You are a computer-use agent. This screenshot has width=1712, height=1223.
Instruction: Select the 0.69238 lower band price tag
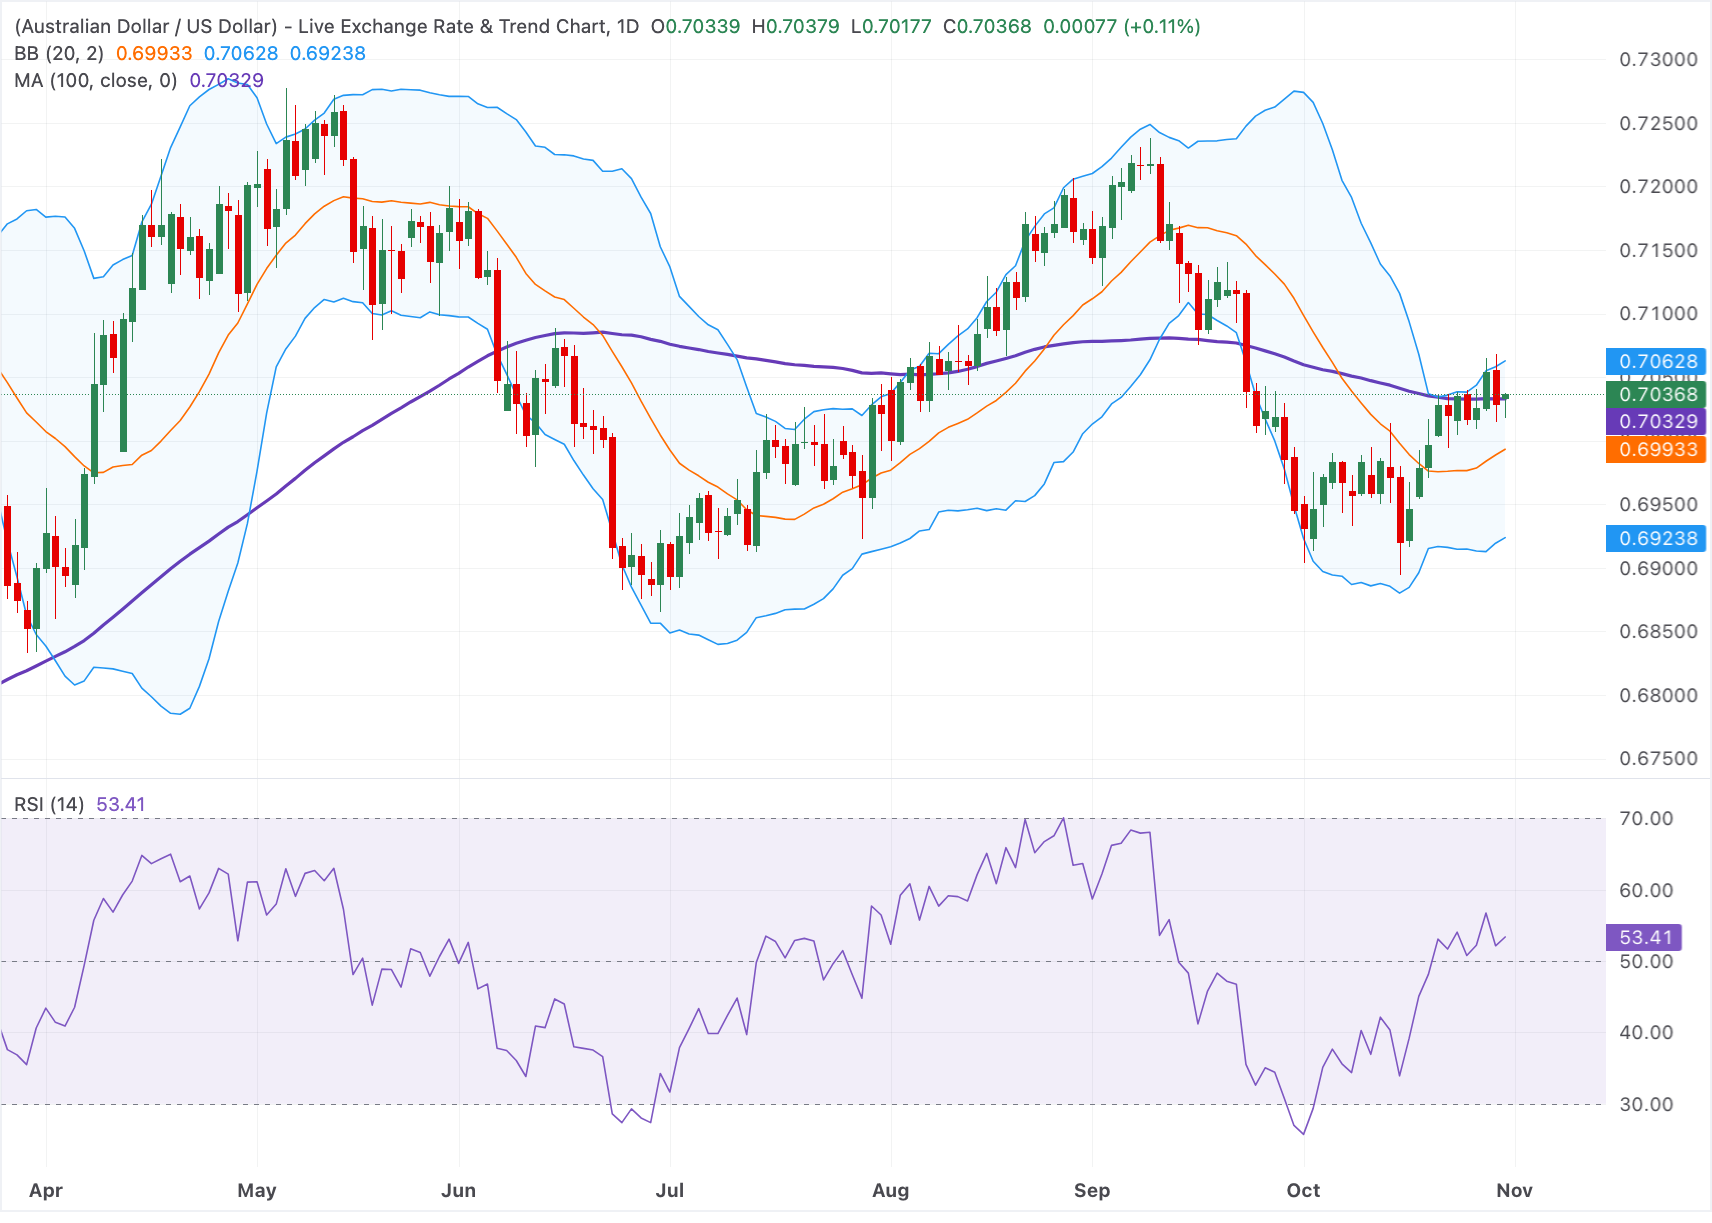coord(1657,538)
